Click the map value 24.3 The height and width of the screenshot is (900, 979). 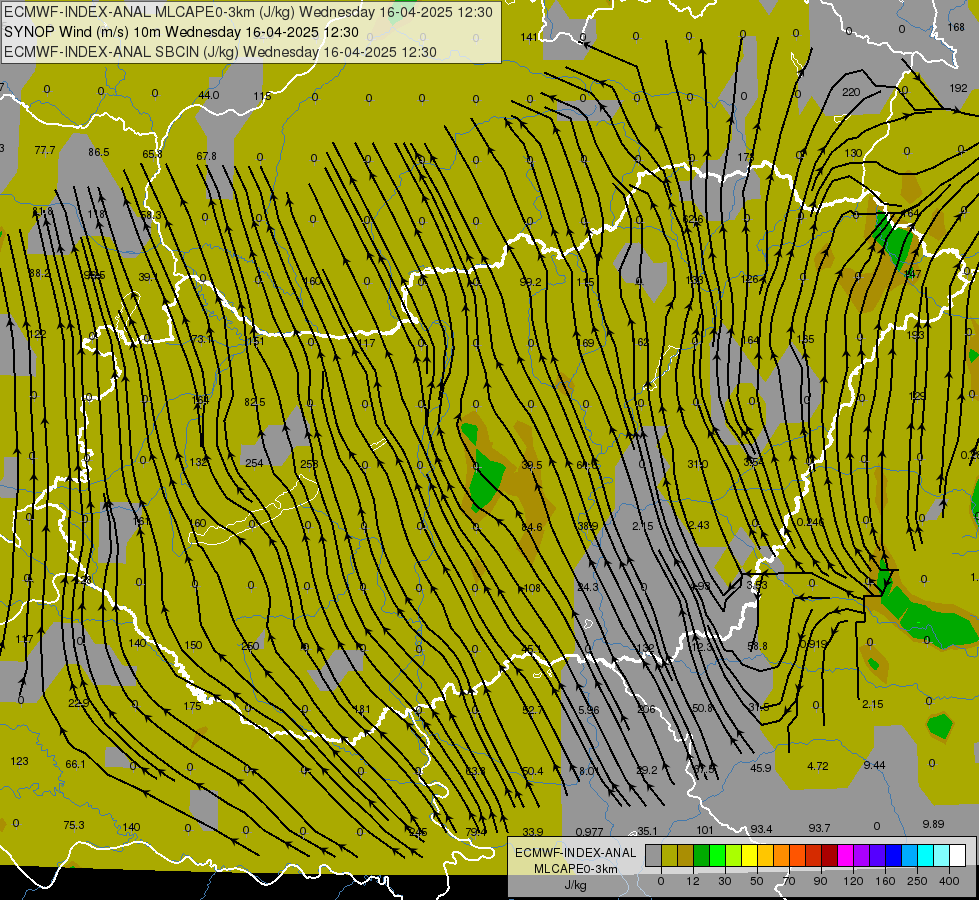tap(588, 587)
